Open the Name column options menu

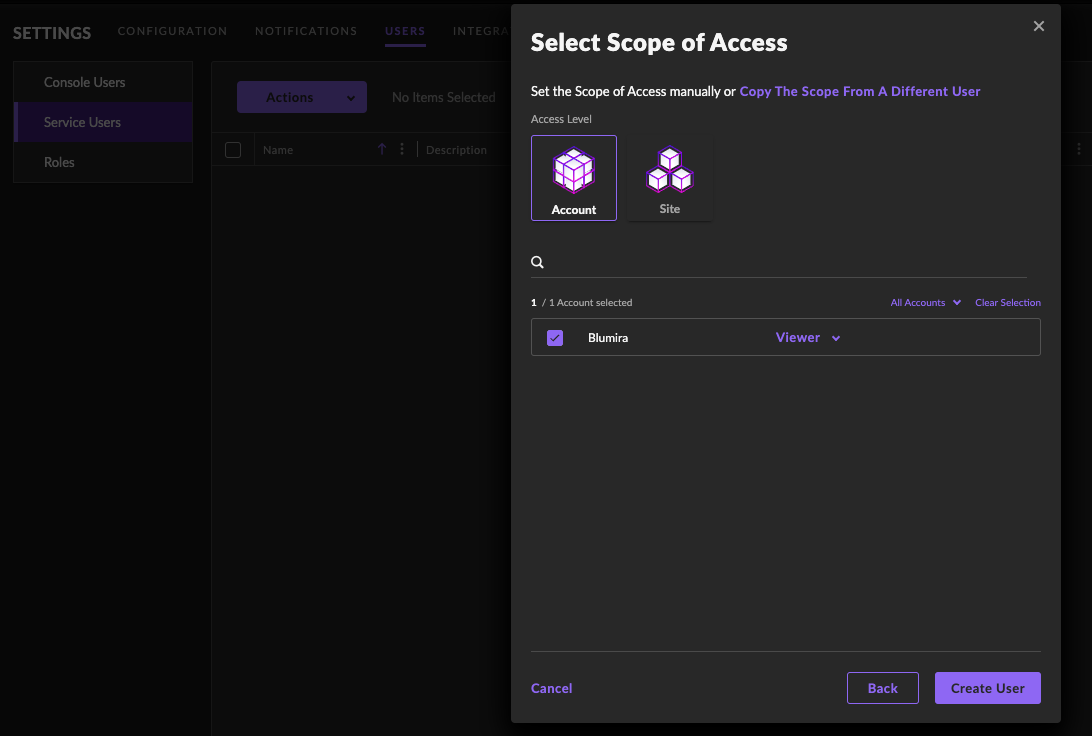(x=402, y=150)
